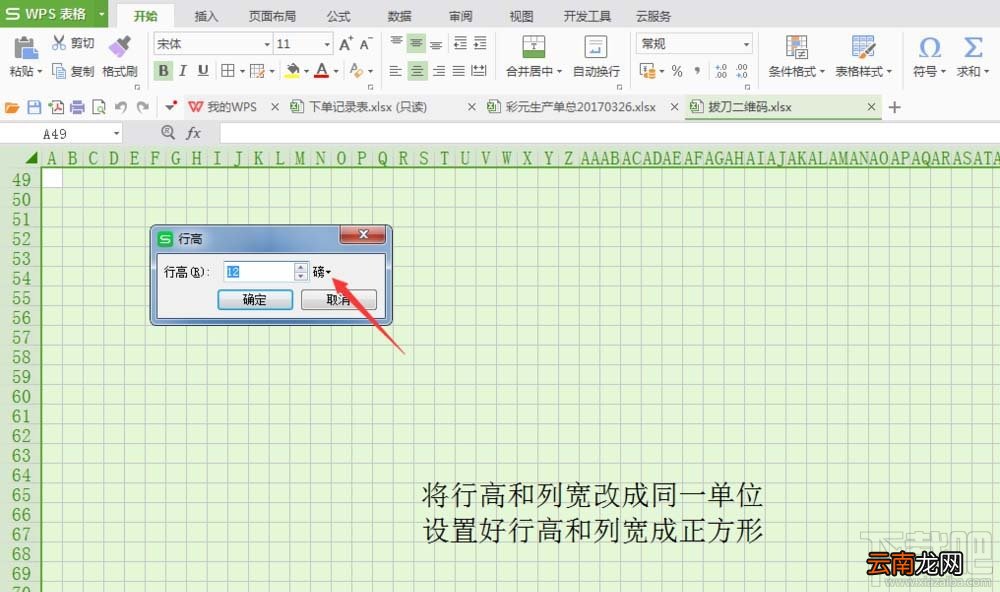Click the Save floppy disk icon
This screenshot has width=1000, height=592.
pos(34,107)
